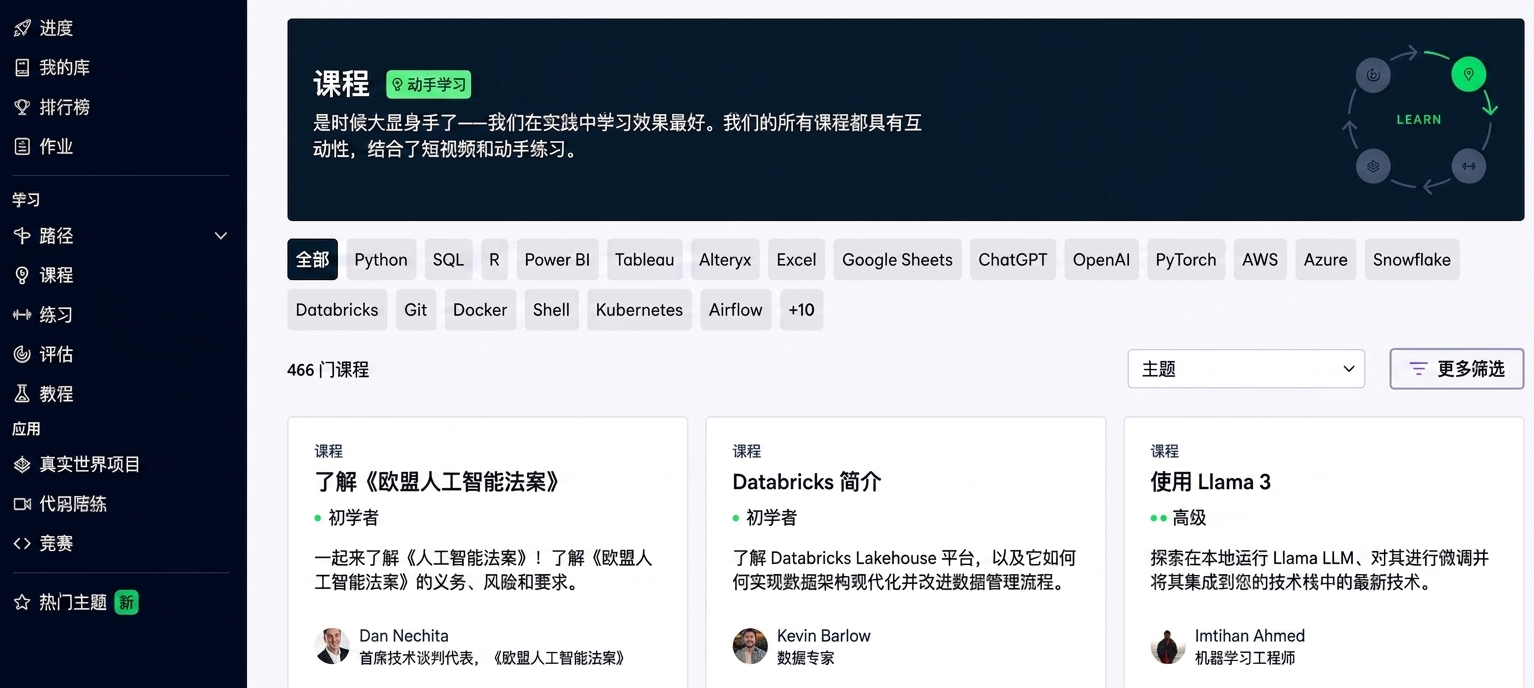The height and width of the screenshot is (688, 1534).
Task: Filter courses by R
Action: (494, 260)
